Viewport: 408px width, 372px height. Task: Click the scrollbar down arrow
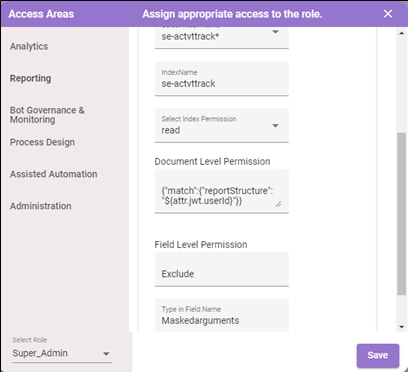[x=401, y=327]
